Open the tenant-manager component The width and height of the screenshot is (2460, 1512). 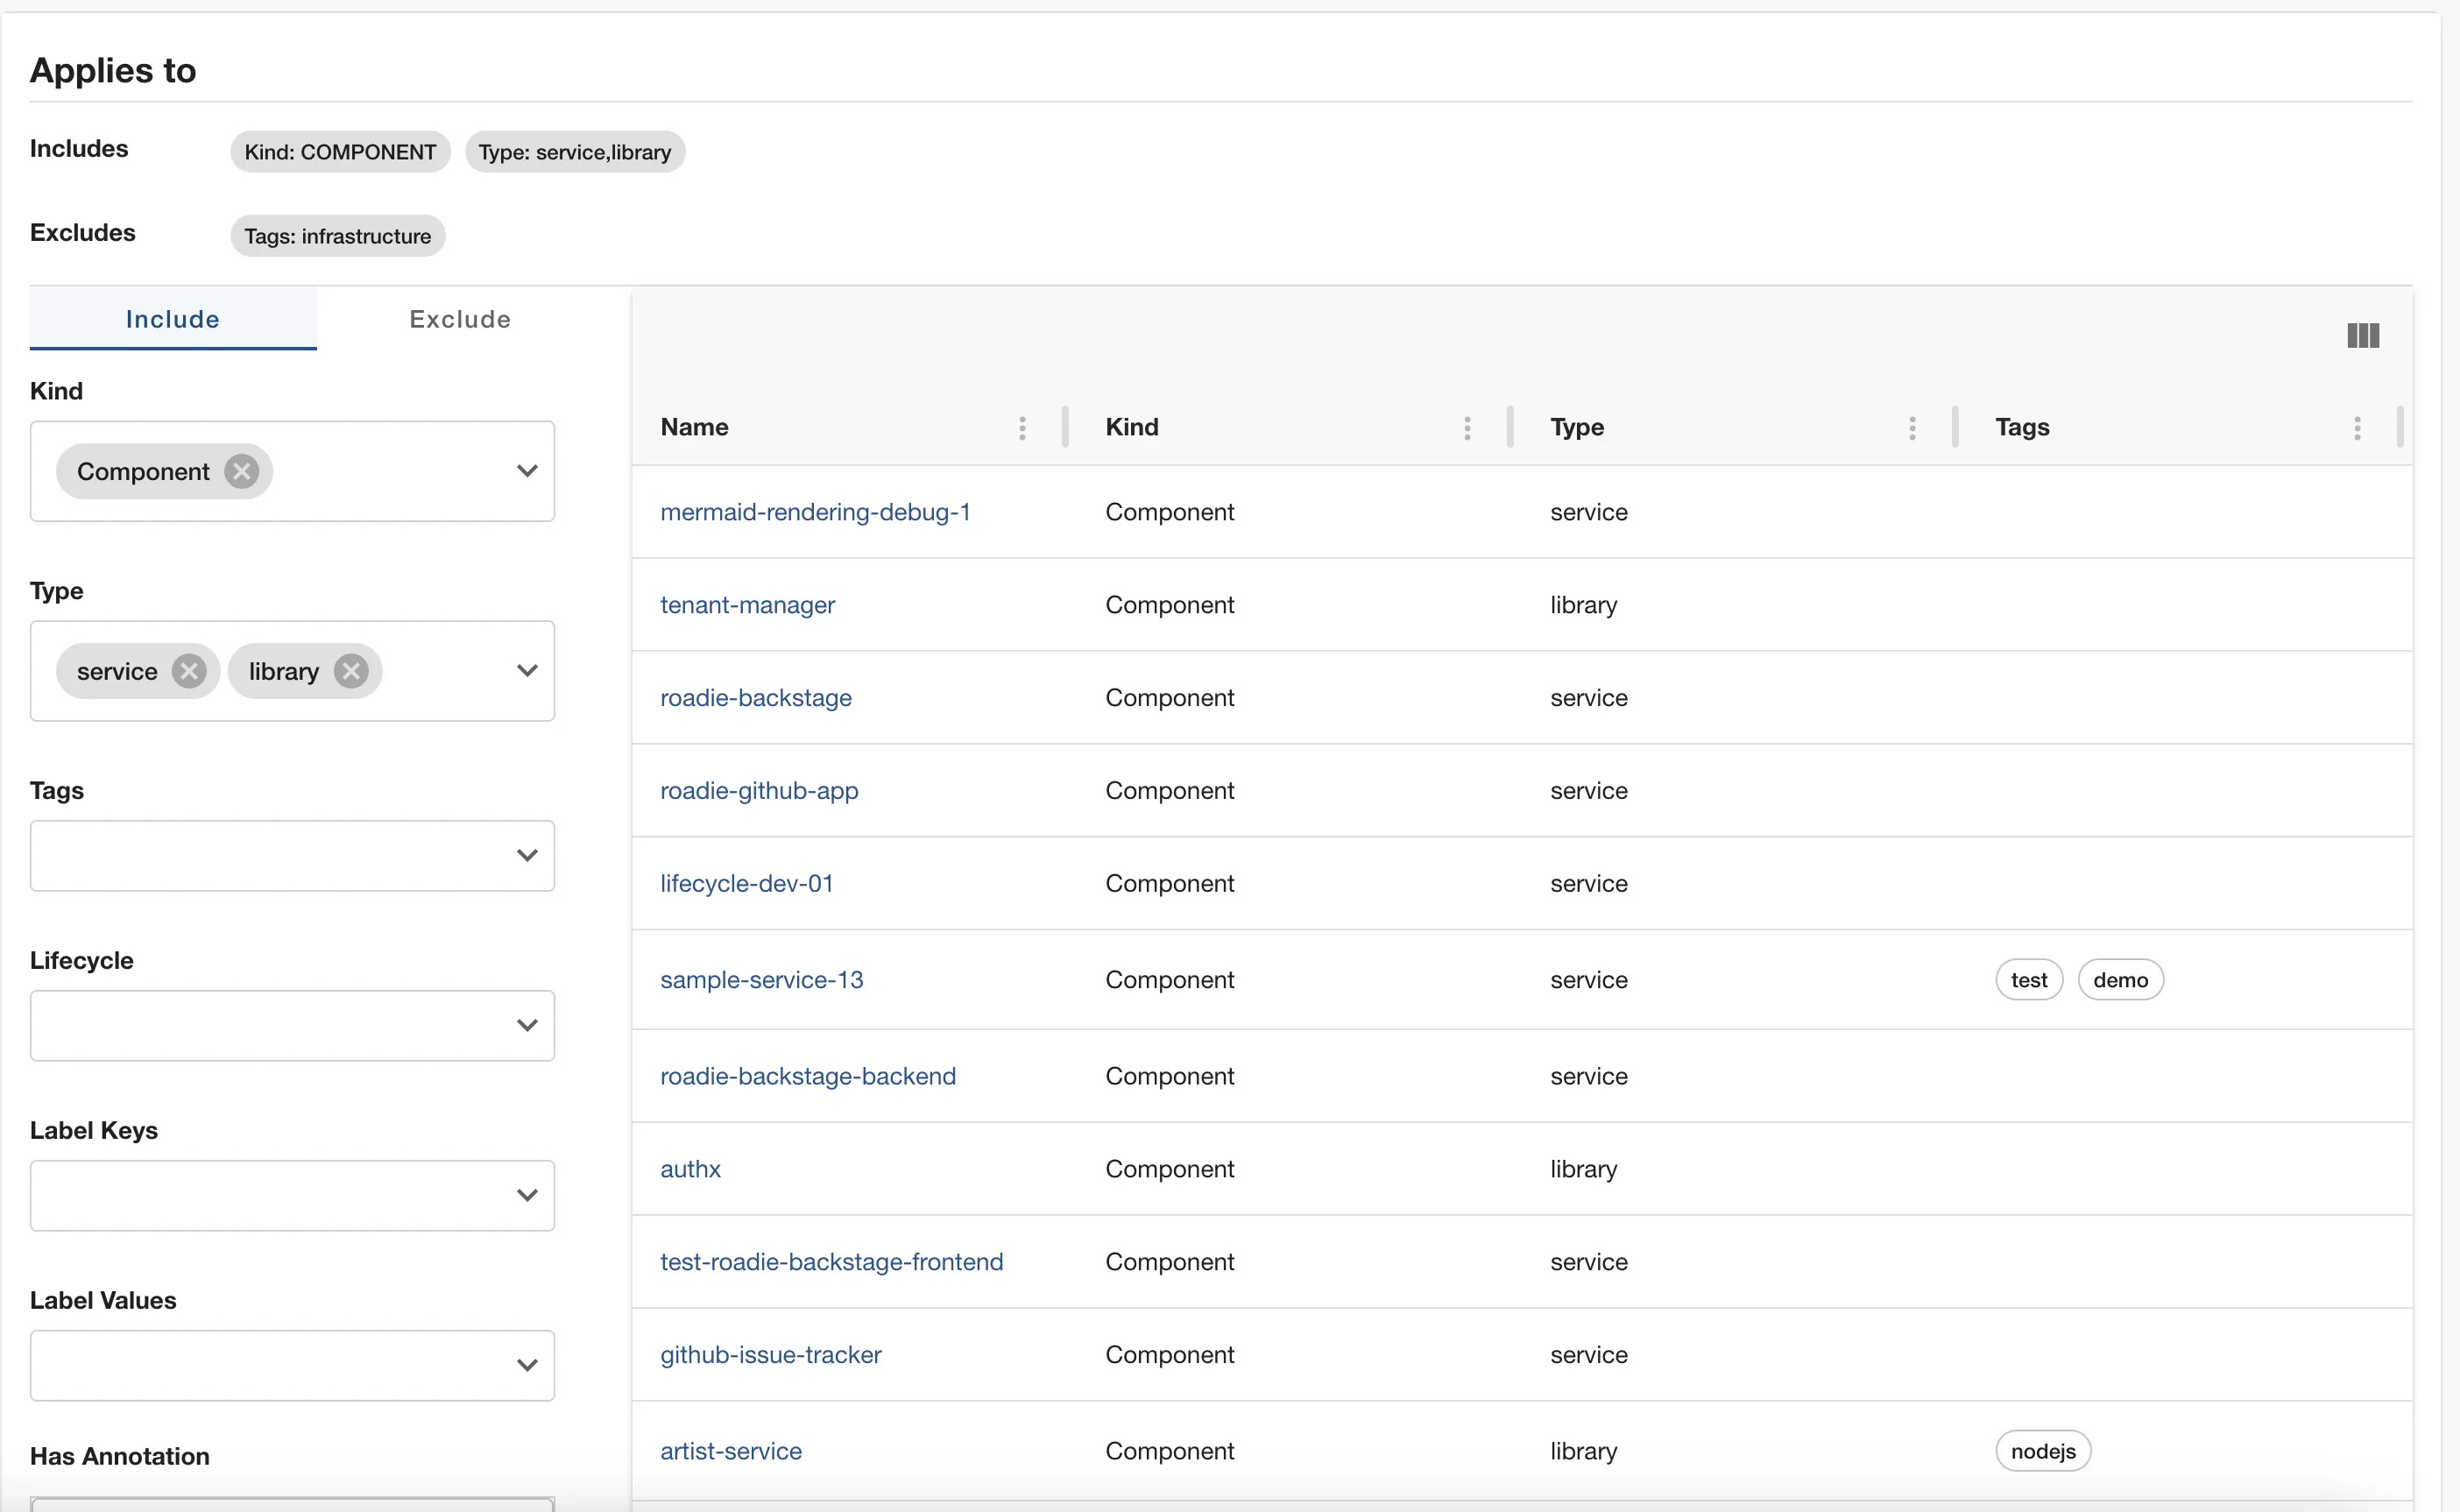click(747, 605)
